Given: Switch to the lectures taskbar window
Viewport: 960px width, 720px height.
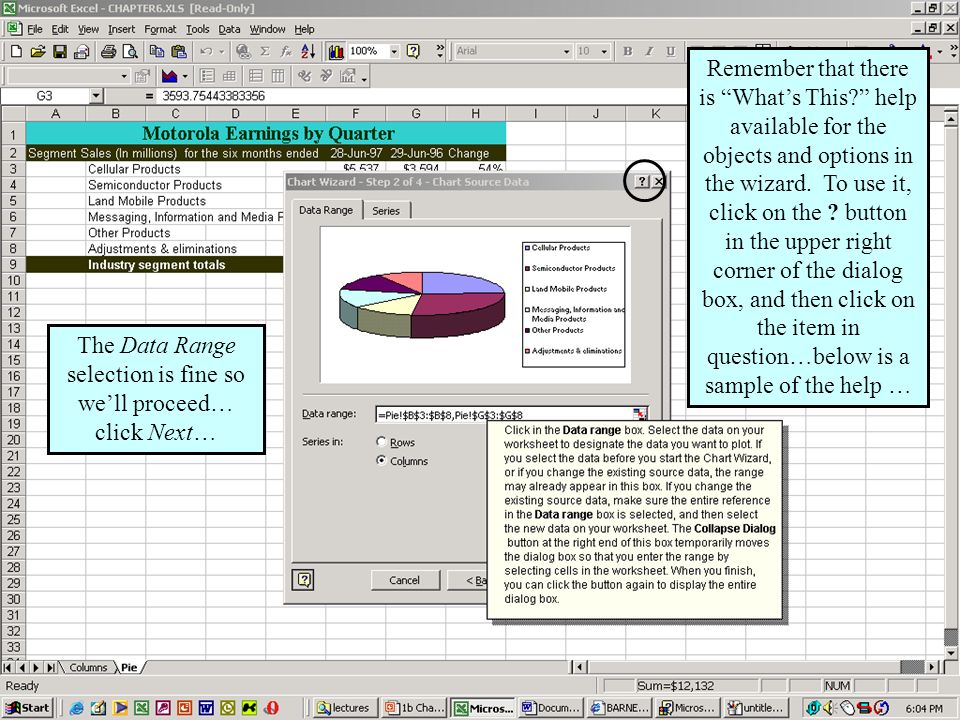Looking at the screenshot, I should [x=343, y=708].
